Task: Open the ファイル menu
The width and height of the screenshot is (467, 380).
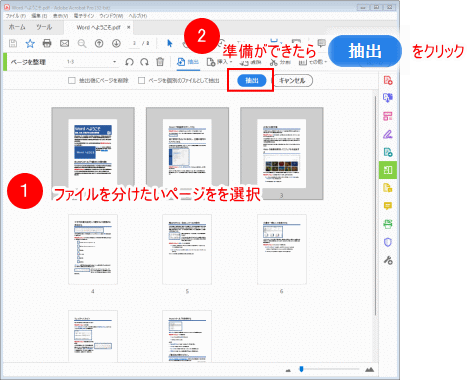Action: (x=16, y=16)
